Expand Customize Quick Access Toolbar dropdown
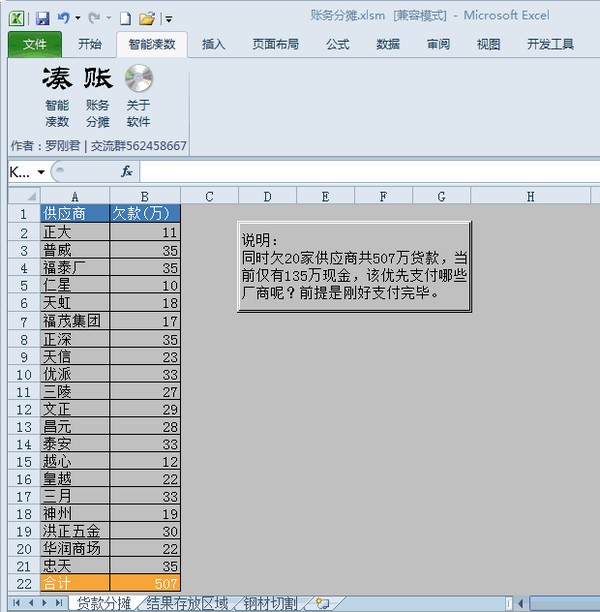 coord(168,18)
